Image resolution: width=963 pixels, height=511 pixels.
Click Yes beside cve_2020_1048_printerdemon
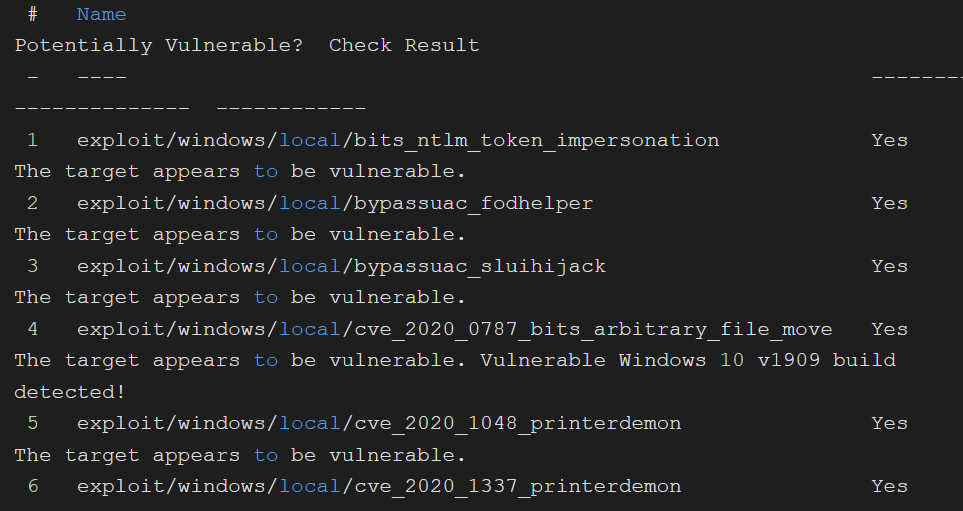pos(889,423)
